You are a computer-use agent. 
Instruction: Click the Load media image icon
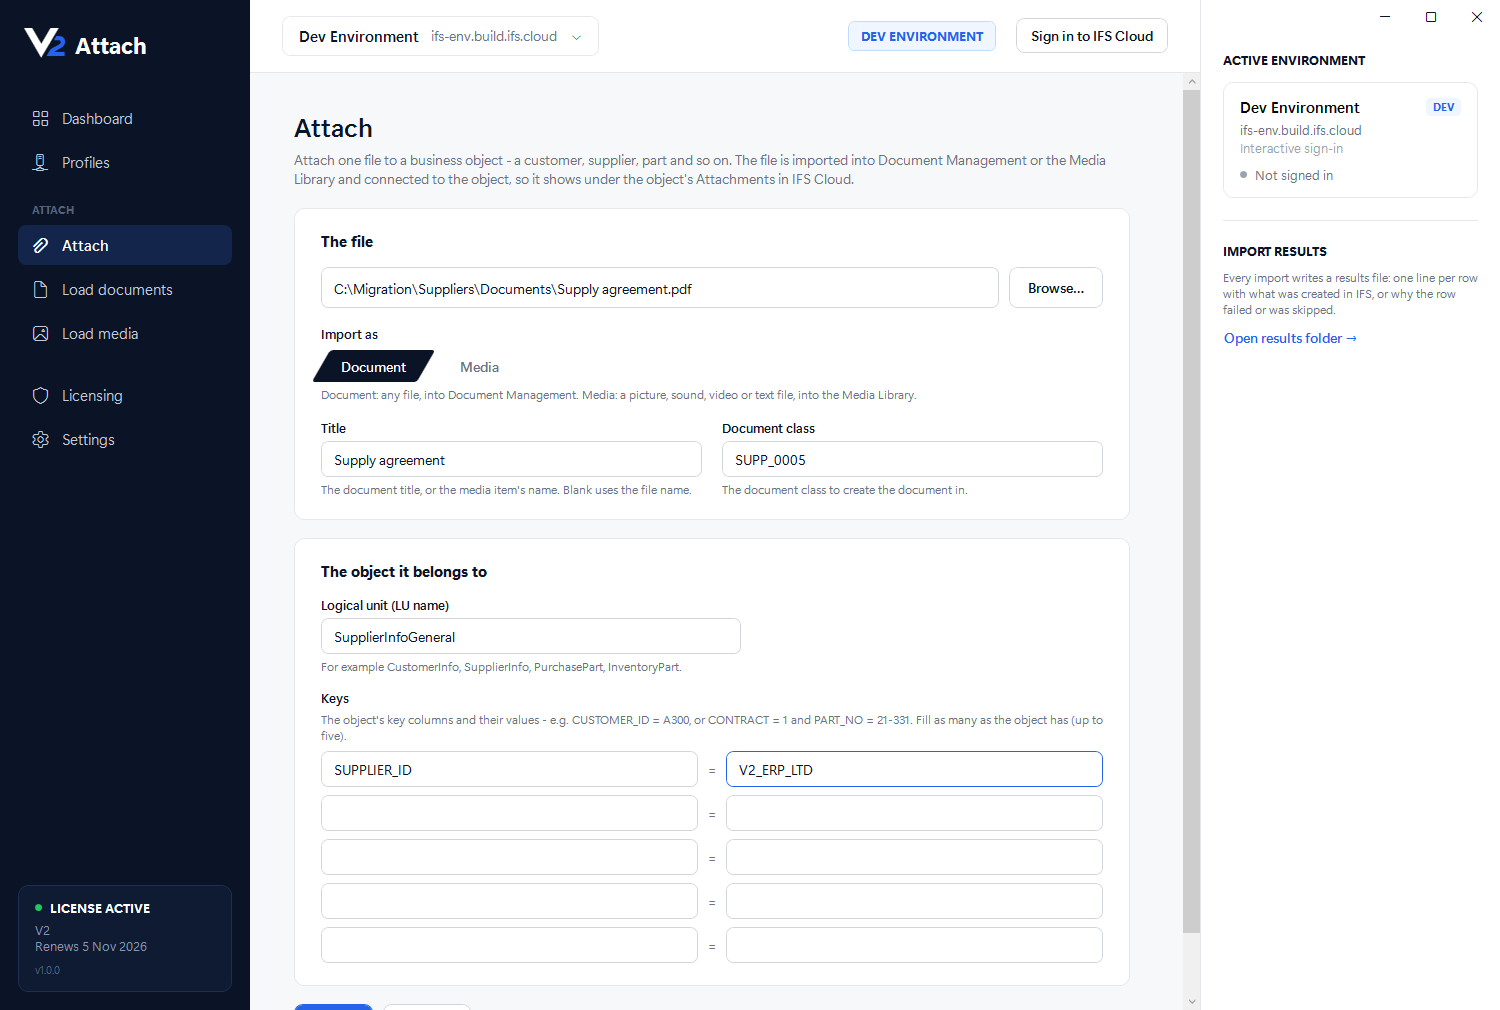coord(40,334)
